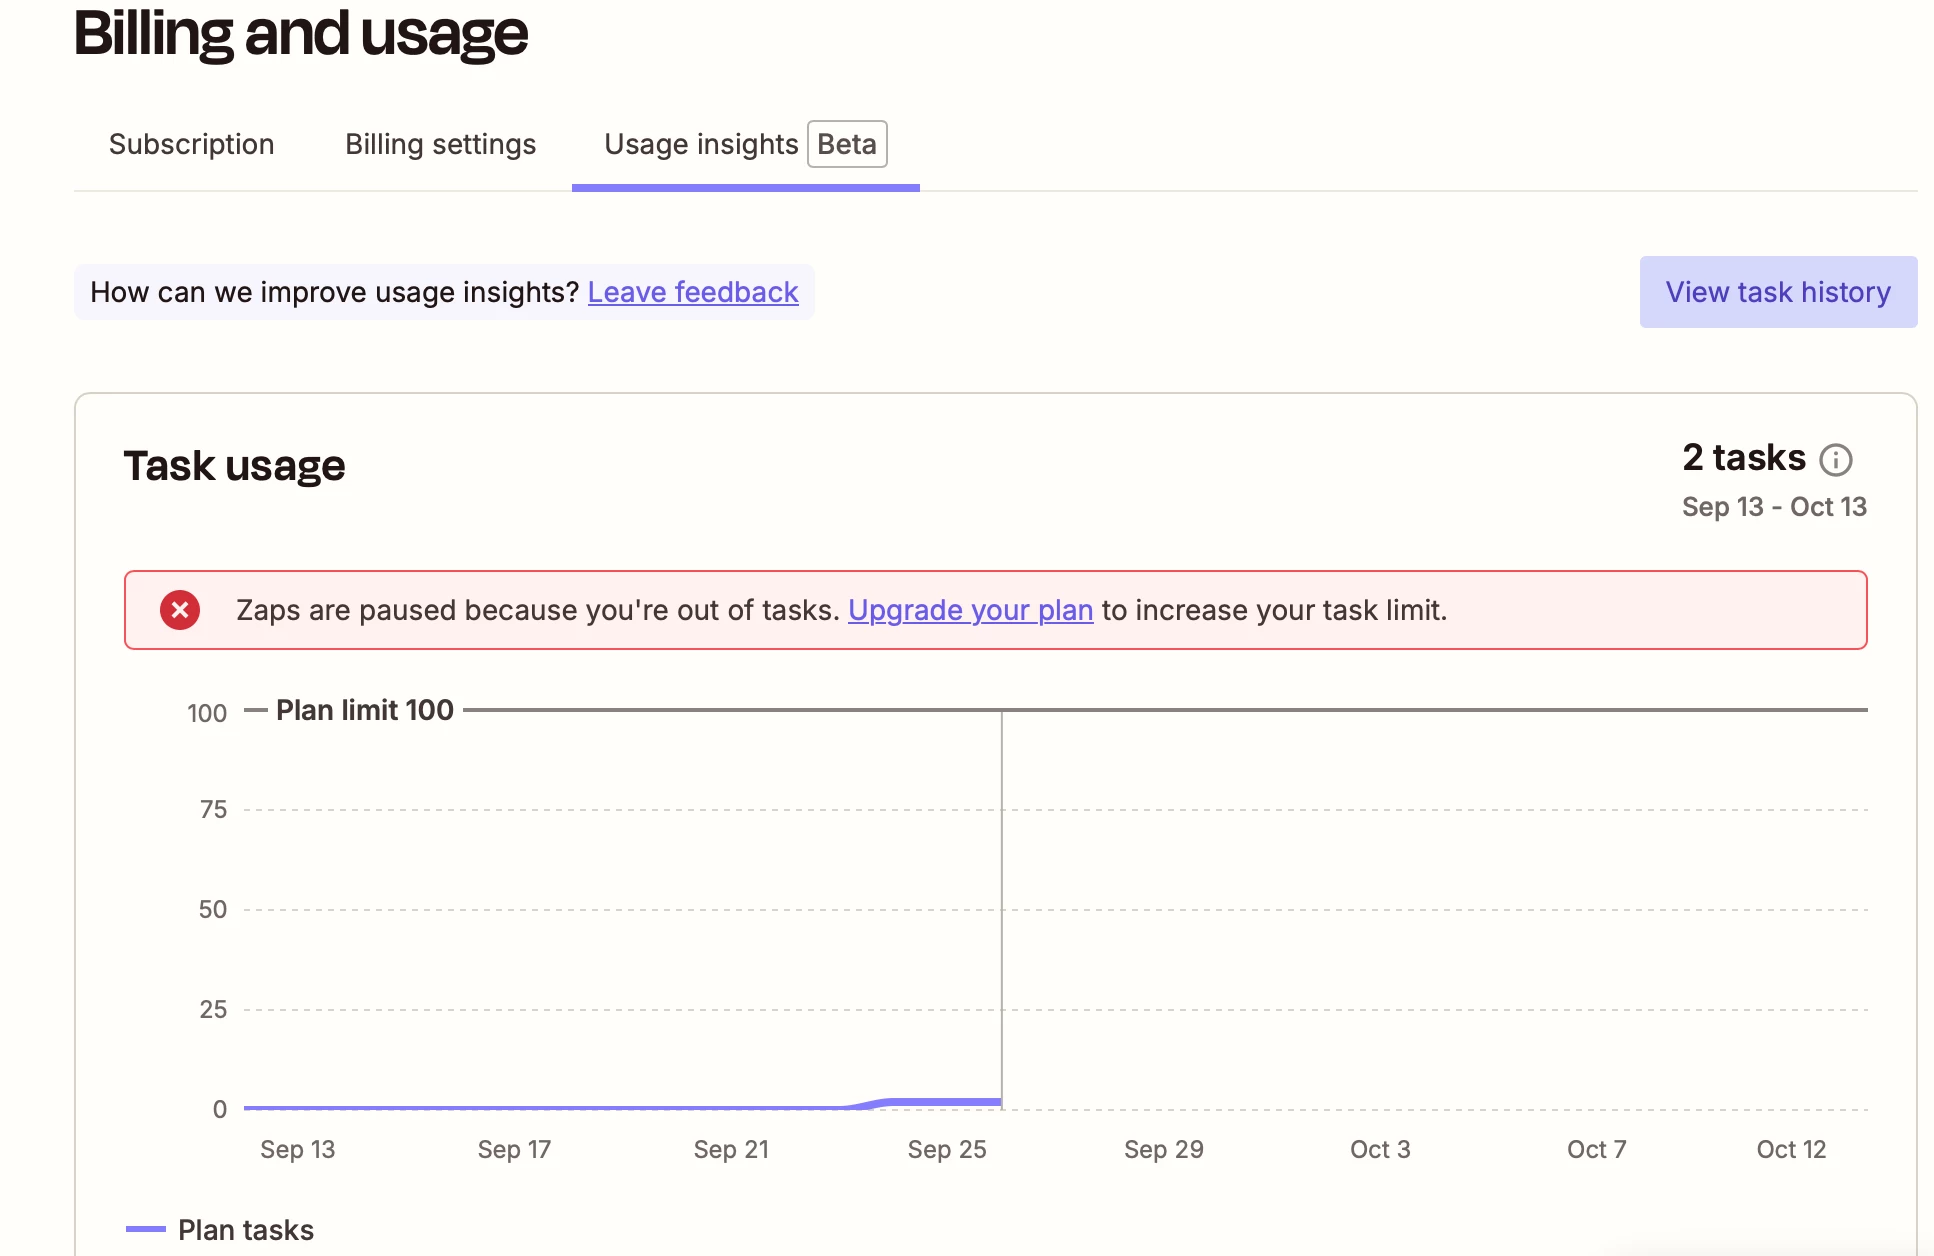Switch to Billing settings tab

tap(440, 144)
